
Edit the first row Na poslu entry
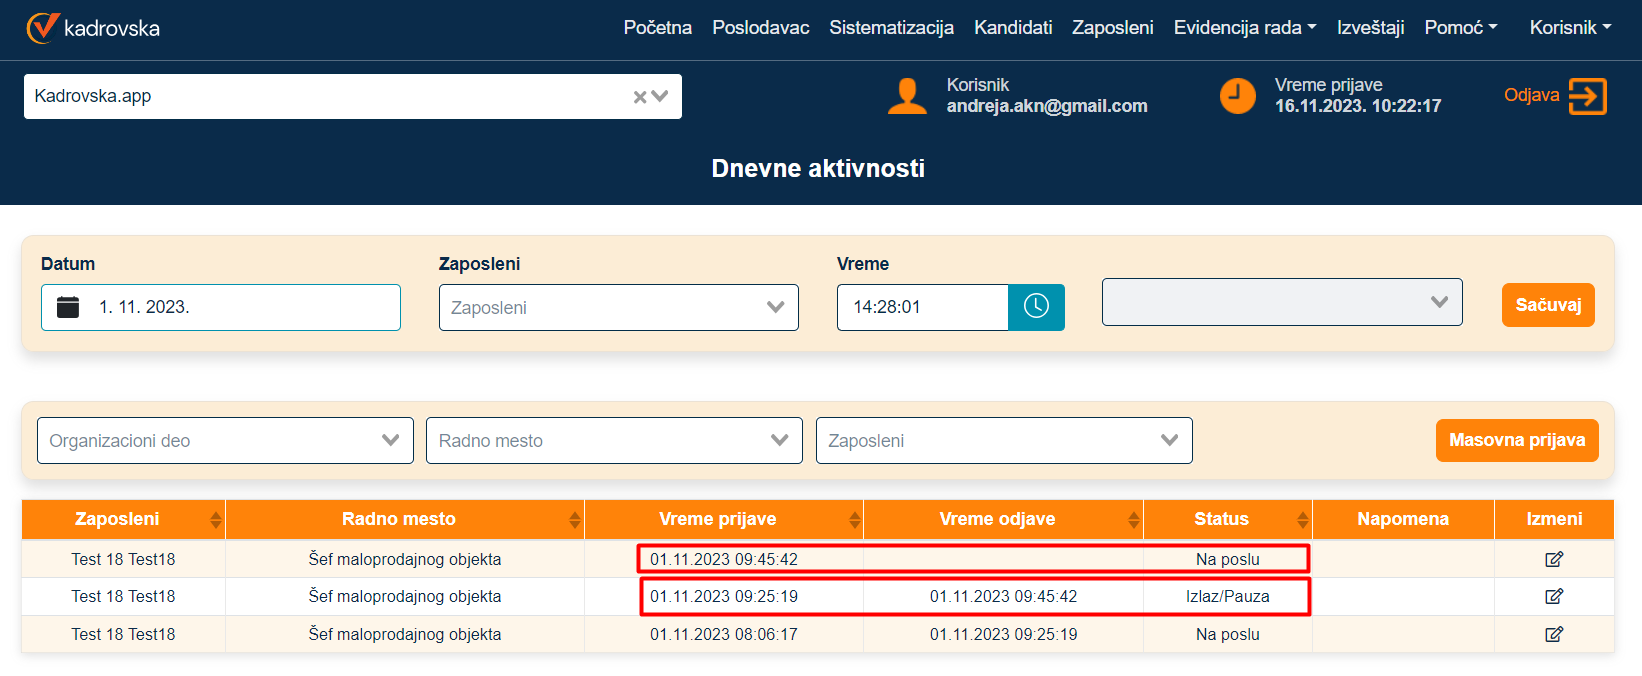coord(1553,559)
